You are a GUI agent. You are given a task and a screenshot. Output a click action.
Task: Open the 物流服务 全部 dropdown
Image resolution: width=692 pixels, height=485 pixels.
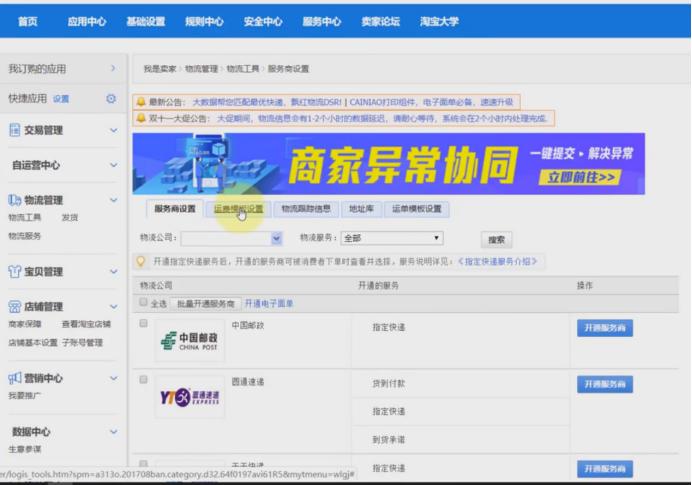pos(392,238)
